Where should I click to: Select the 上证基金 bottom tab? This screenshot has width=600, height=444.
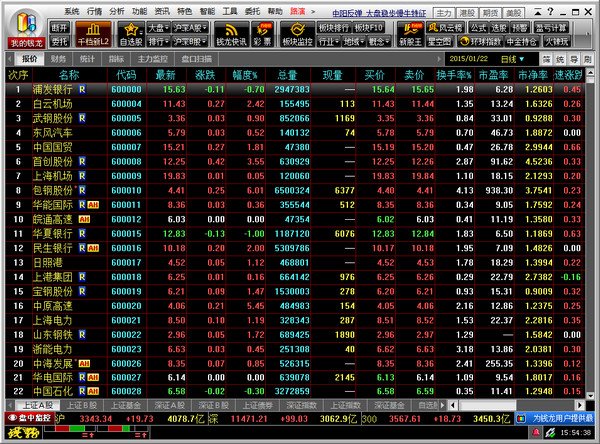pos(126,405)
